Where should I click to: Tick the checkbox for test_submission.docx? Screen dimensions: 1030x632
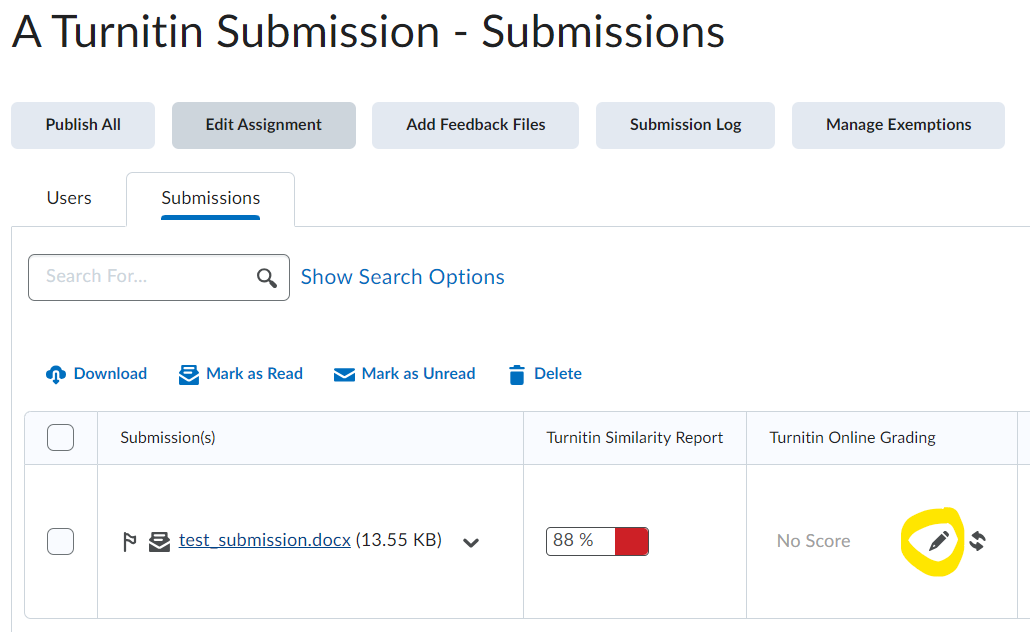60,541
